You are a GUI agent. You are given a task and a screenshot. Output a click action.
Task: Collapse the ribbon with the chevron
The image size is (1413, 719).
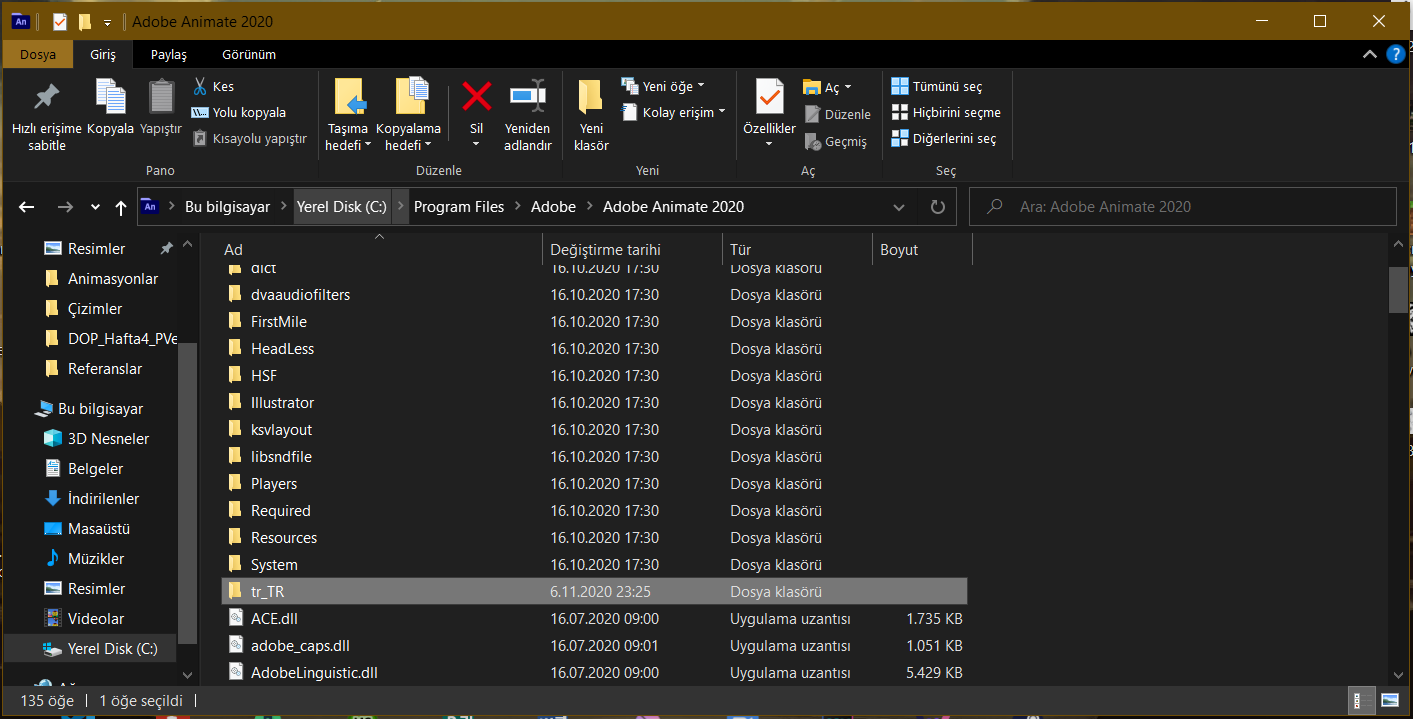tap(1369, 55)
